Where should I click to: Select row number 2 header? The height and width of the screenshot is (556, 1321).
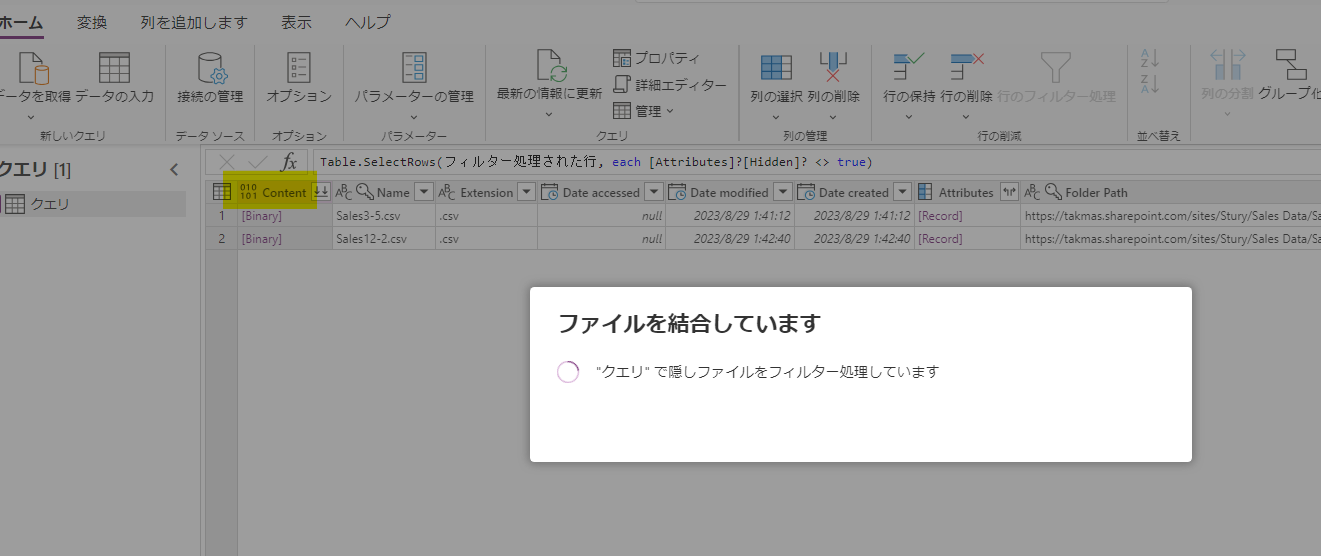pos(221,239)
